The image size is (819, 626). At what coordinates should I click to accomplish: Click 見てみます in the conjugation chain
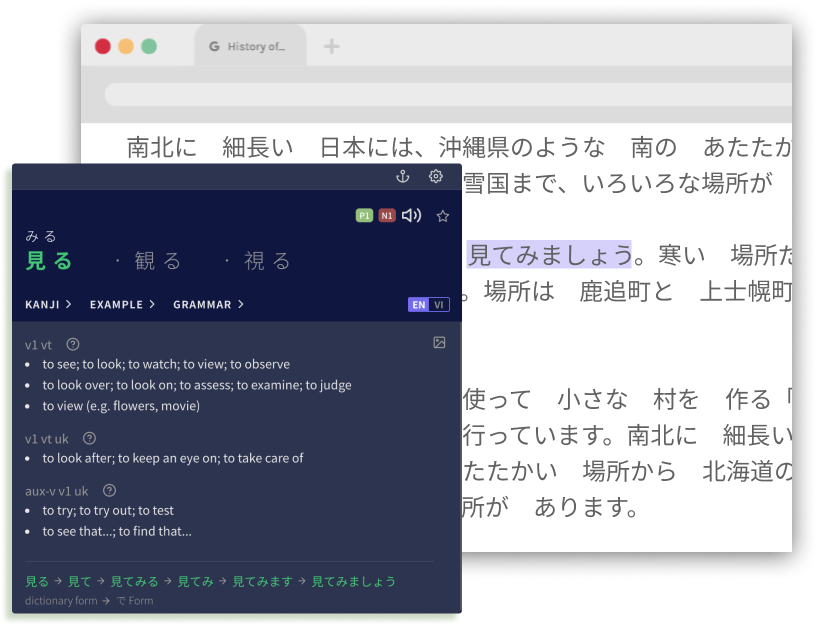pyautogui.click(x=262, y=581)
